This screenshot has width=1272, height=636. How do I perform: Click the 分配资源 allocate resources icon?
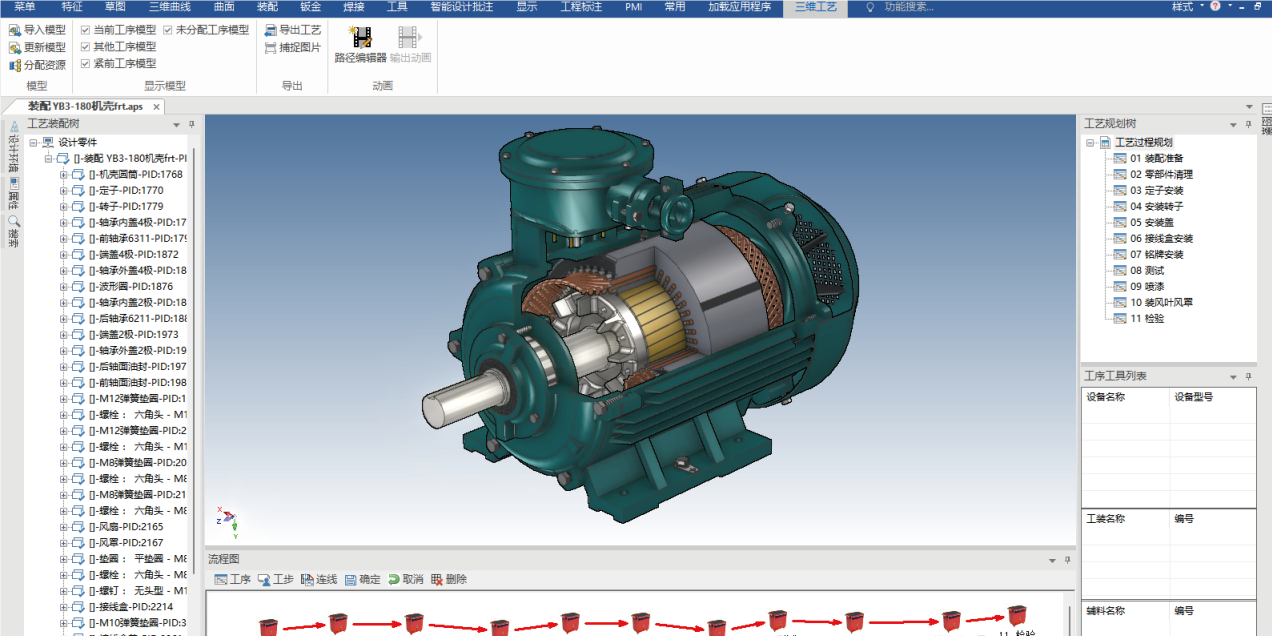(x=15, y=65)
